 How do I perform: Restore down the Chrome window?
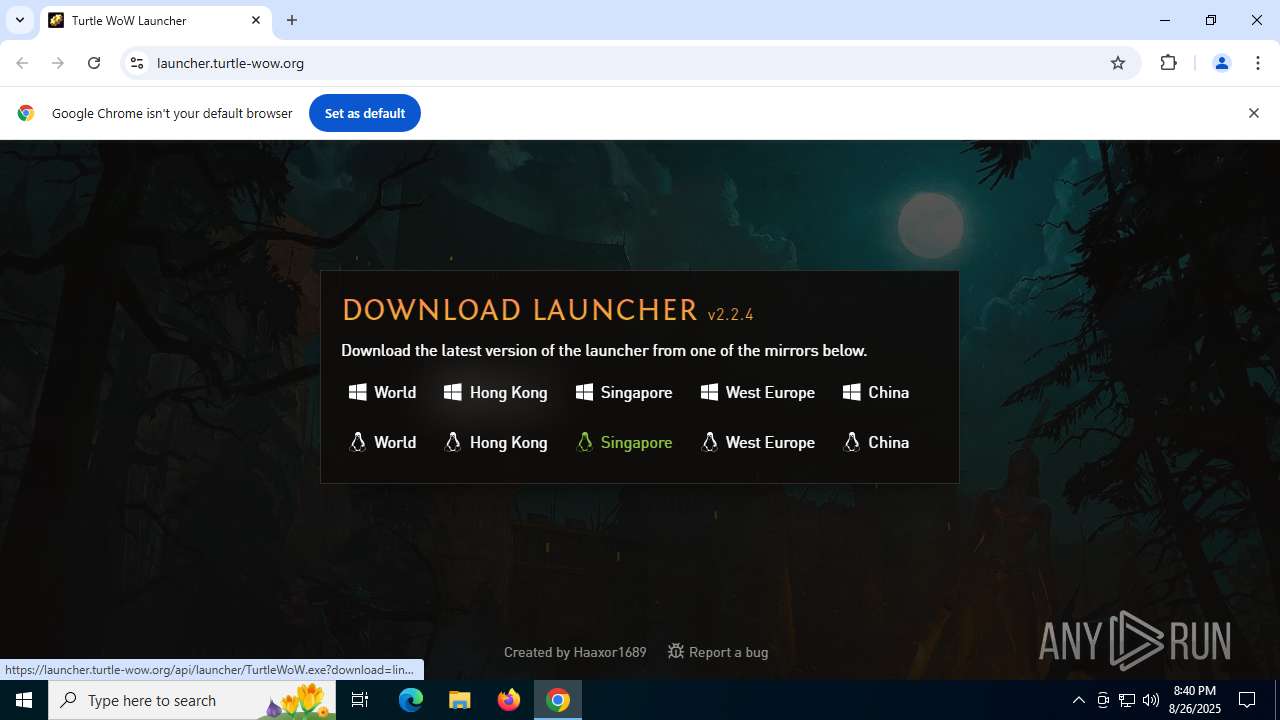[x=1211, y=20]
